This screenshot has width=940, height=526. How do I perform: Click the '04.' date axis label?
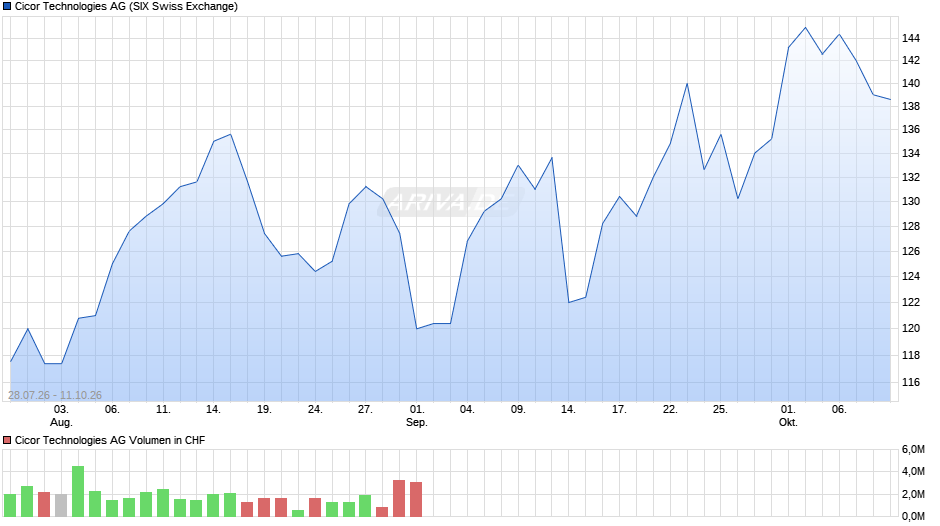467,410
